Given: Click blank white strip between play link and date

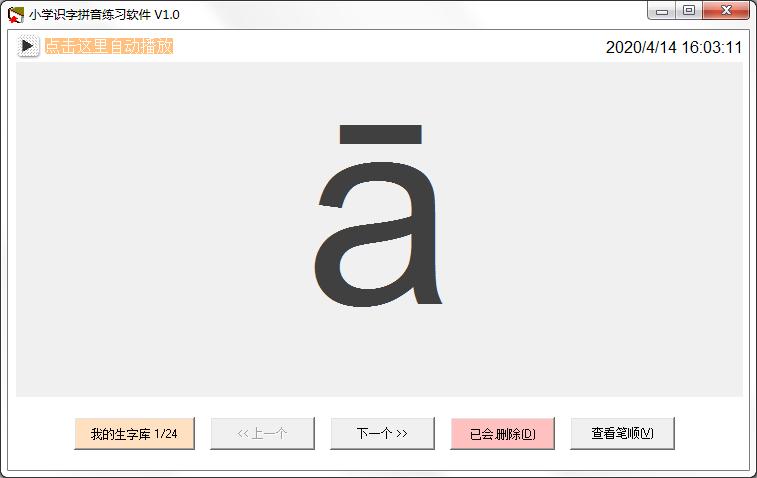Looking at the screenshot, I should click(x=390, y=46).
